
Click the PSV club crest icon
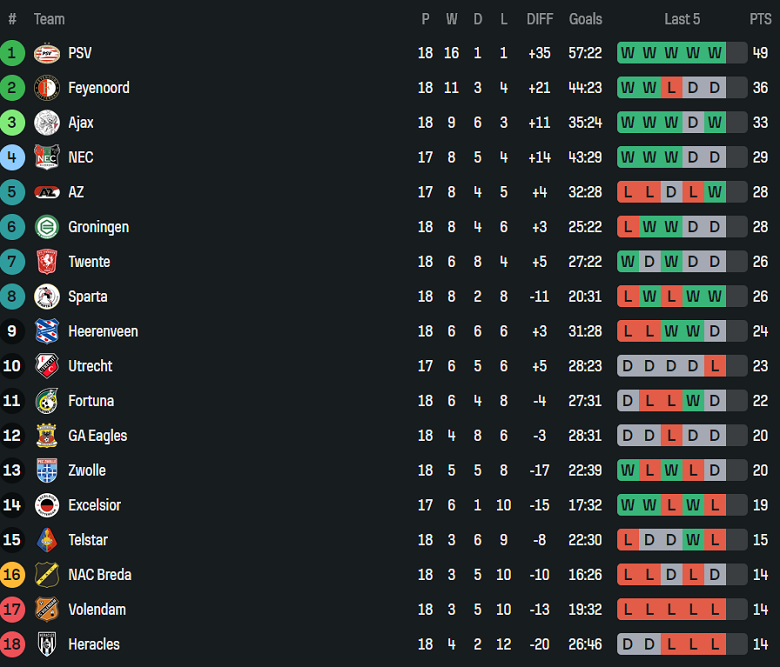pyautogui.click(x=47, y=53)
